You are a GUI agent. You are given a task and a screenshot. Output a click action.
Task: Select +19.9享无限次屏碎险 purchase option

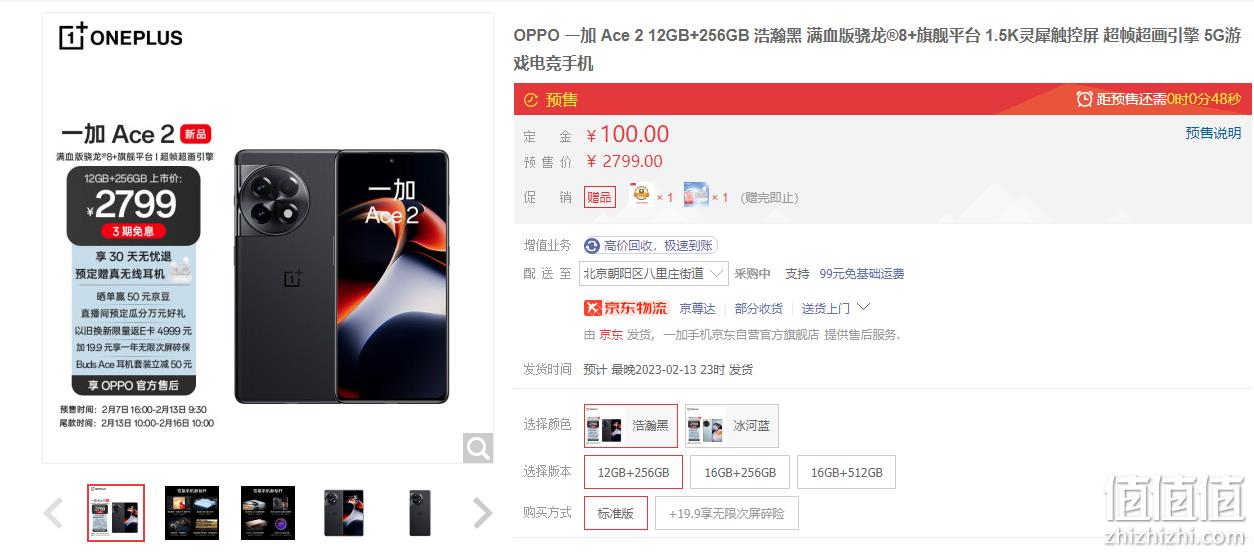(727, 513)
